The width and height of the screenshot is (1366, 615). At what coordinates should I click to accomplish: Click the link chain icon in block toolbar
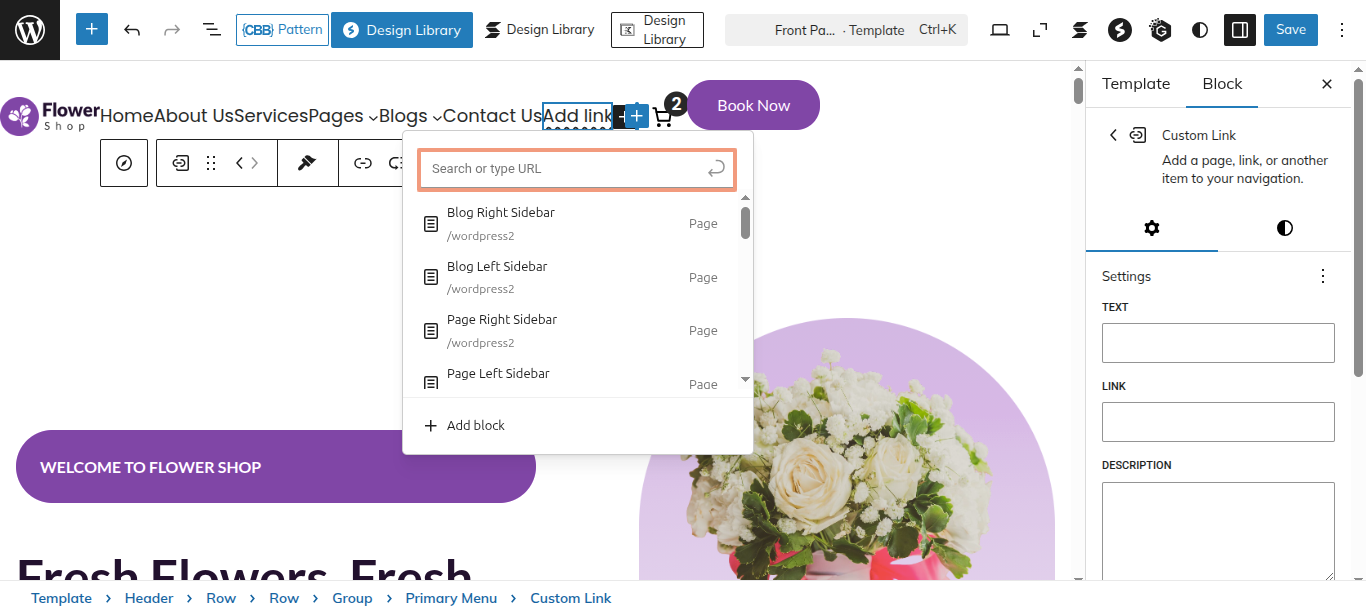click(x=364, y=163)
